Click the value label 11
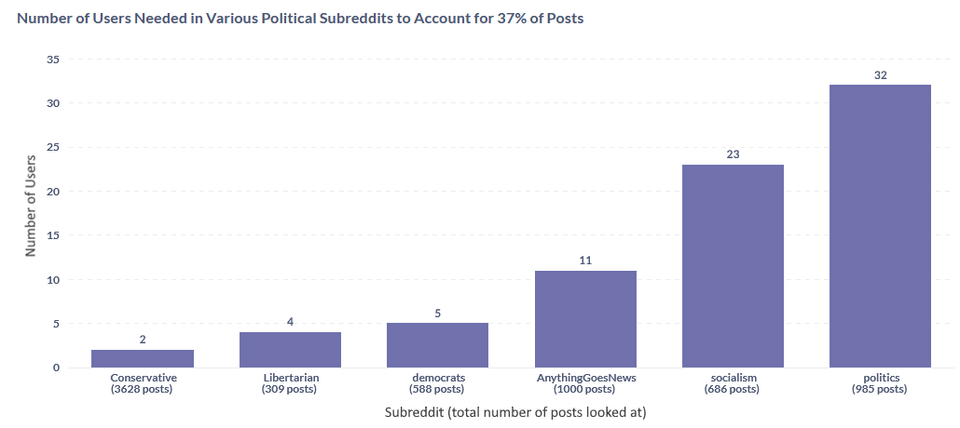 (585, 260)
